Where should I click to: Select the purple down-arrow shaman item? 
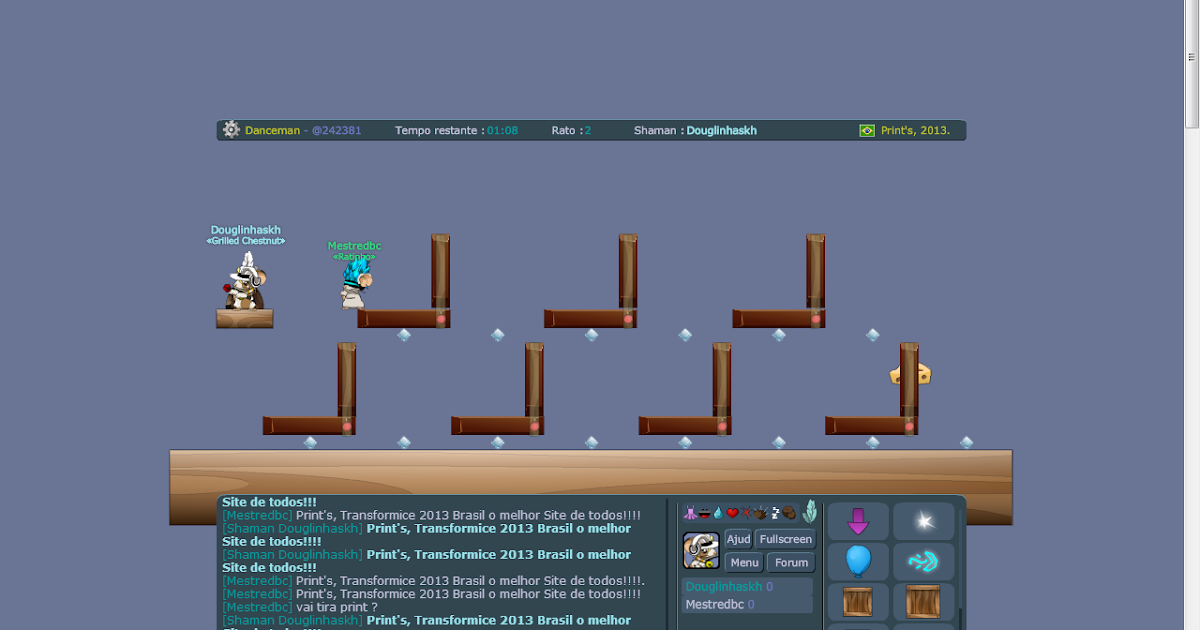click(858, 522)
